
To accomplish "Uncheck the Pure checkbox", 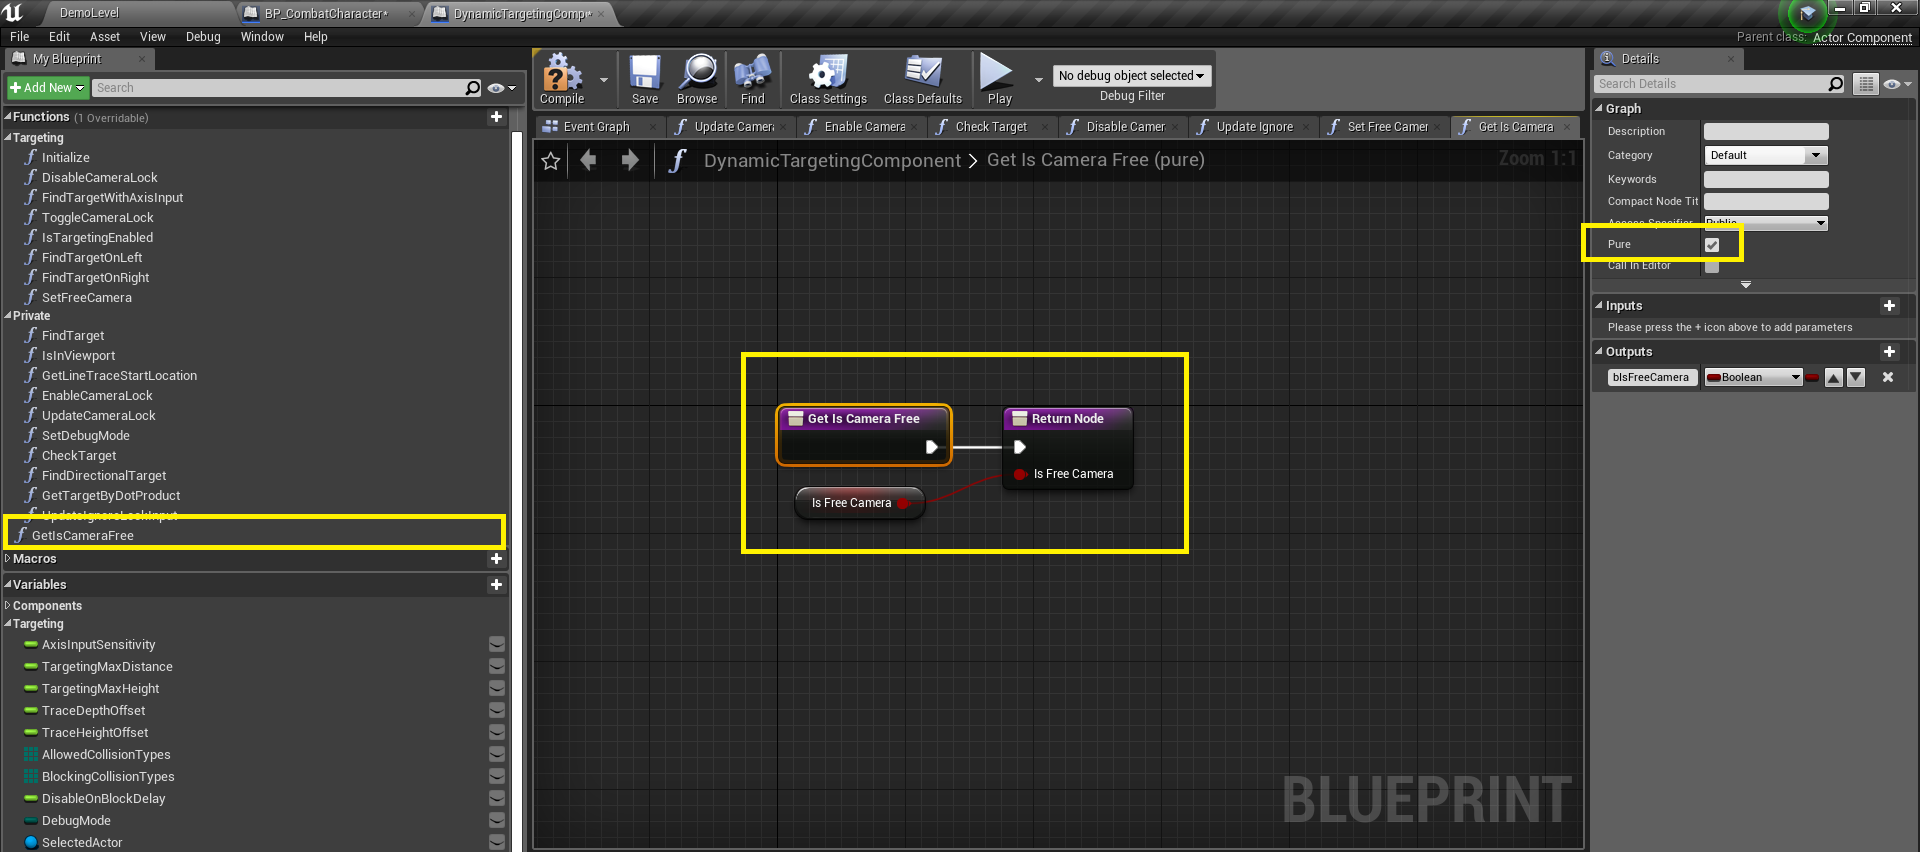I will click(1712, 245).
